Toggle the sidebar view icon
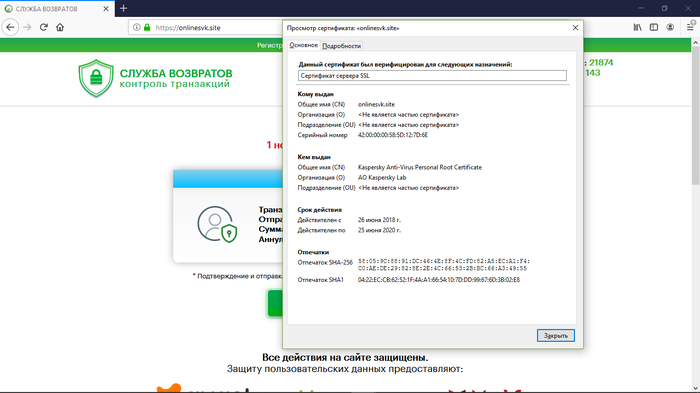 [654, 27]
